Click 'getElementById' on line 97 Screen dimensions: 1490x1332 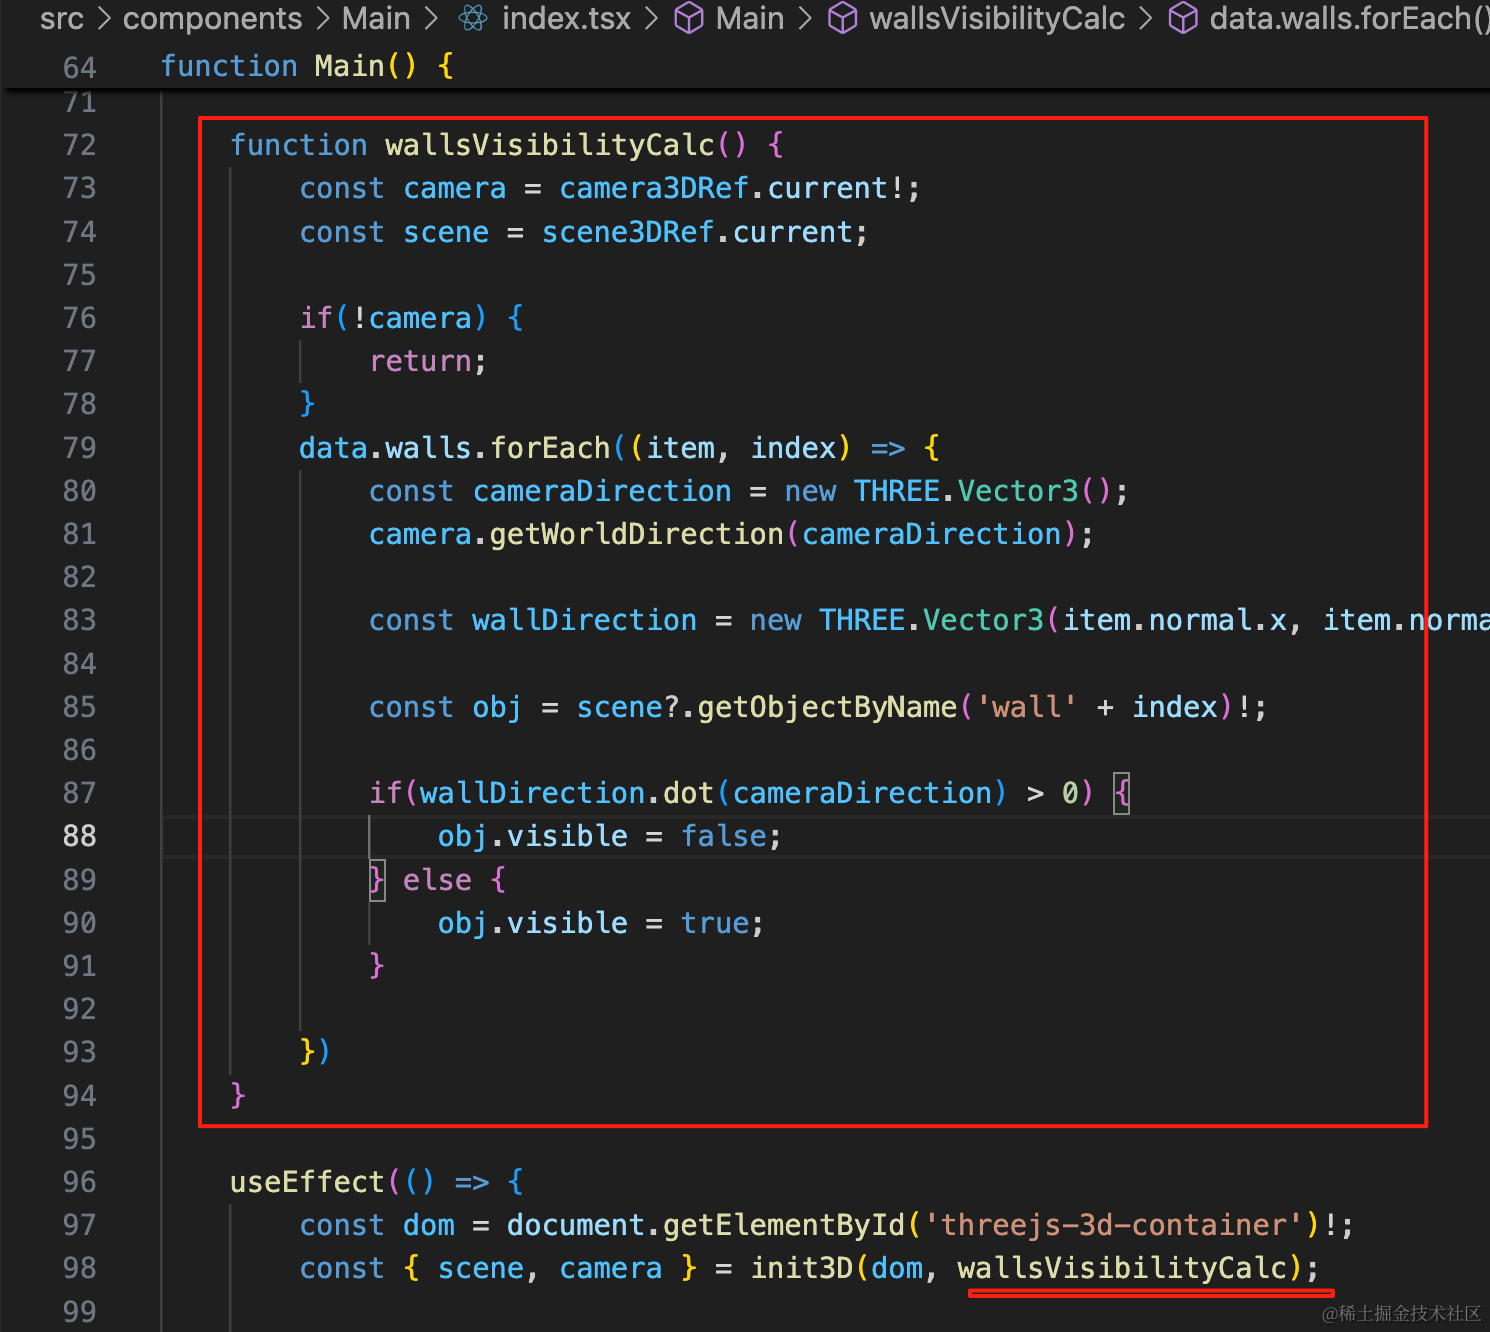(783, 1225)
